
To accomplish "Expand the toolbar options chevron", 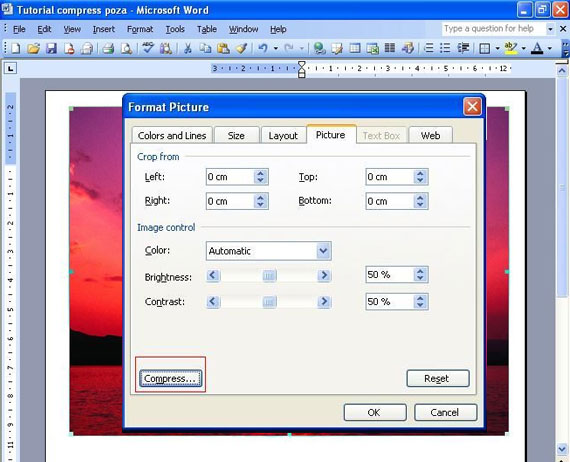I will point(565,48).
